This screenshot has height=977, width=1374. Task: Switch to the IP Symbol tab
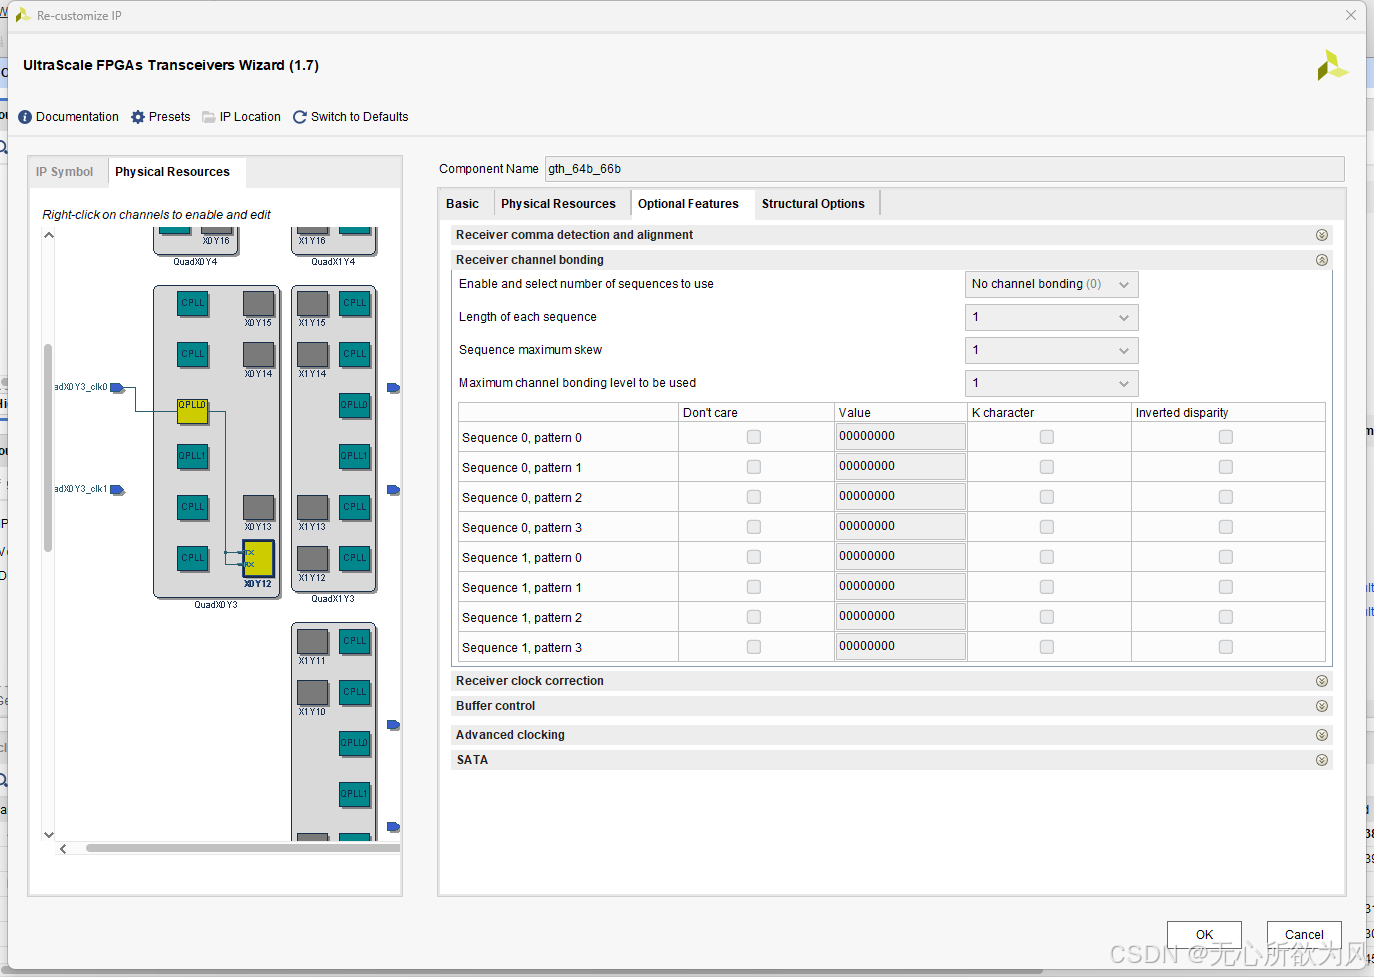[65, 172]
